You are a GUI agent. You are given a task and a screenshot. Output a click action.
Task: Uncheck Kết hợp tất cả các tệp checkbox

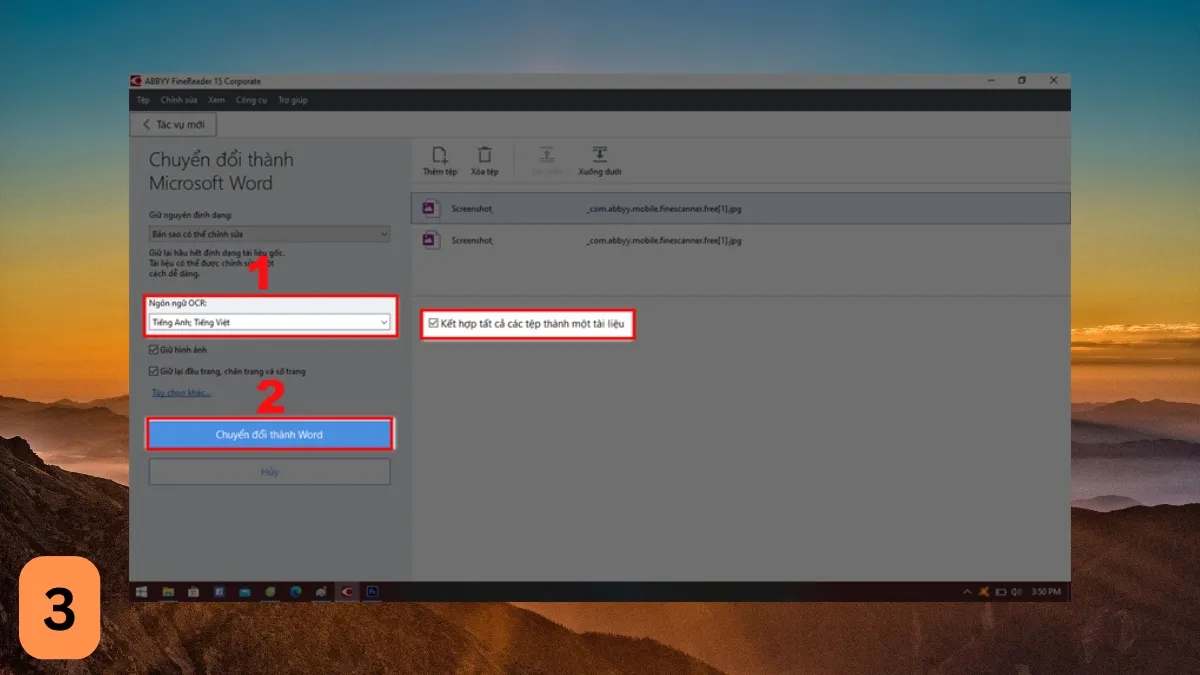tap(433, 324)
